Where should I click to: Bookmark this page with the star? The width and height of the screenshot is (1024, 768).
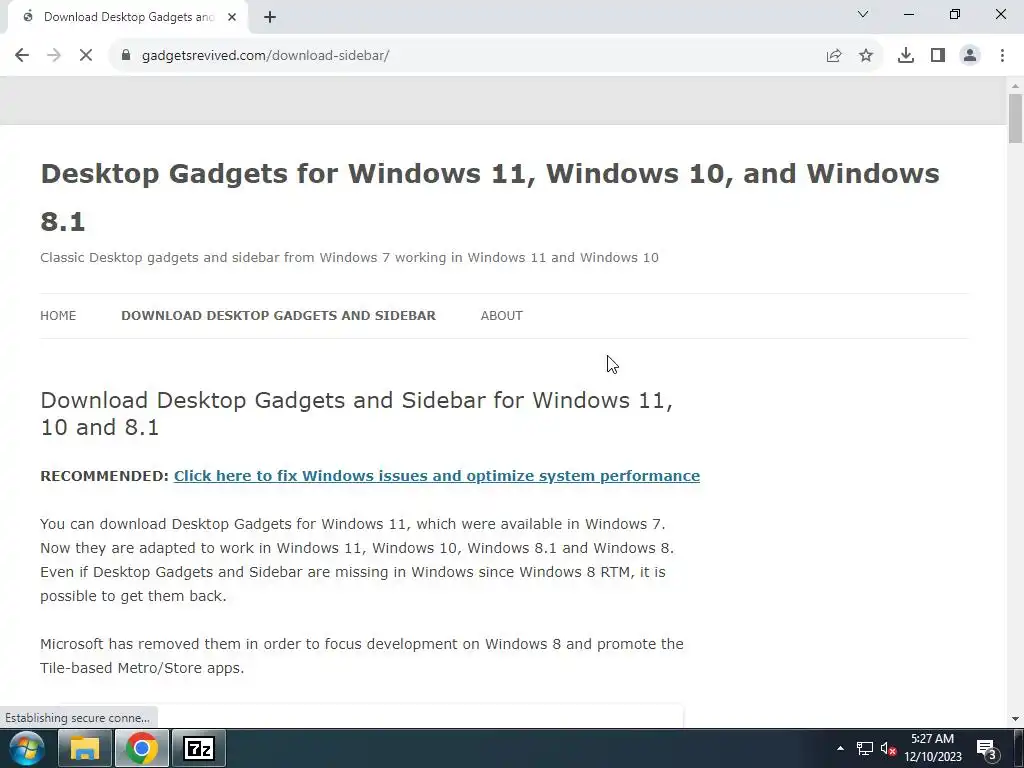click(x=866, y=56)
